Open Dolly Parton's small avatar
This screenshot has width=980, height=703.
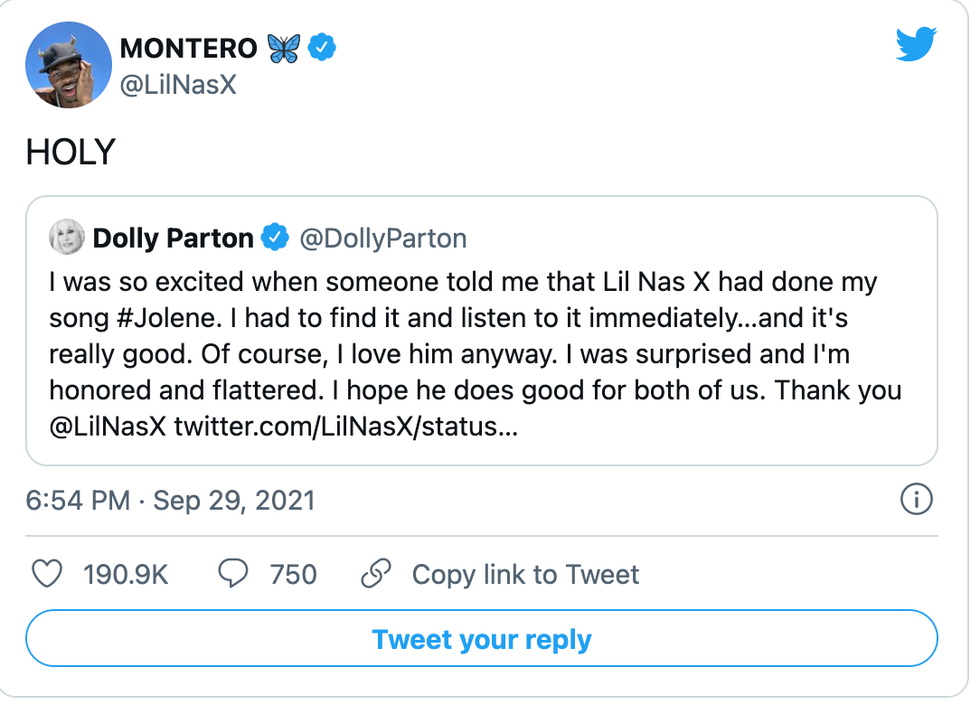click(67, 238)
